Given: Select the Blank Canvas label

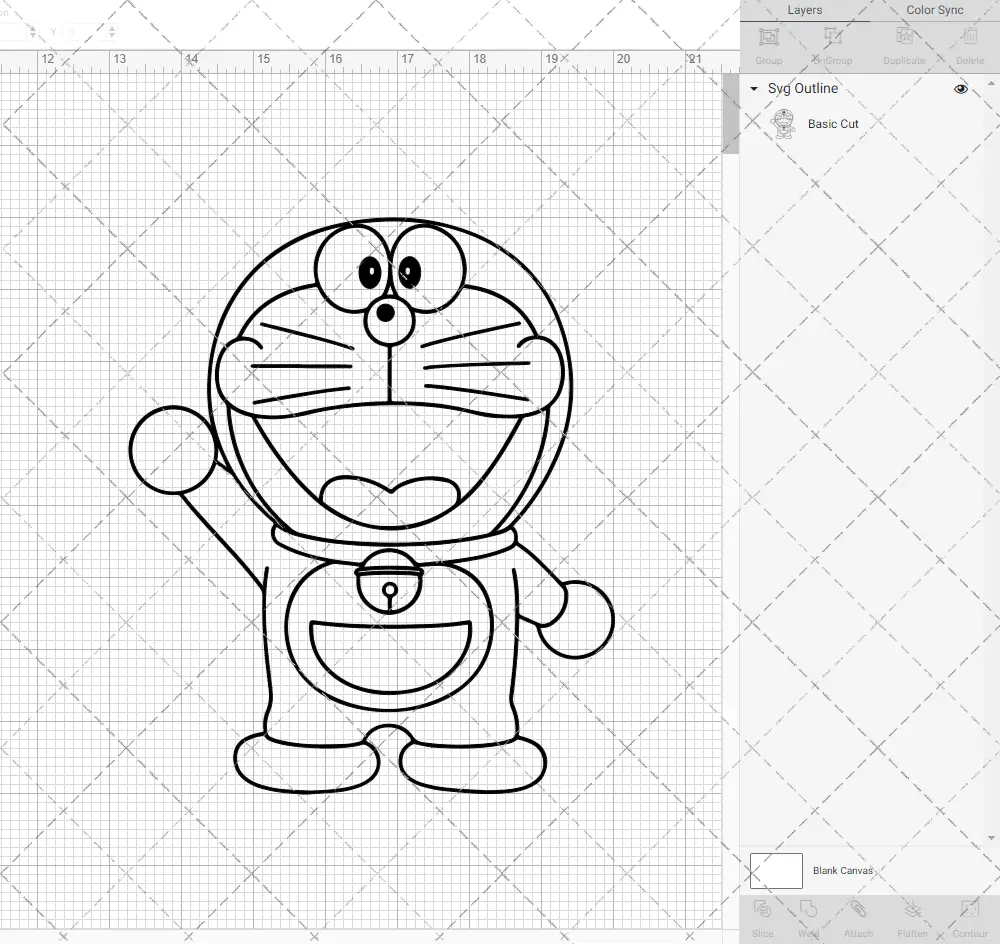Looking at the screenshot, I should (x=842, y=871).
